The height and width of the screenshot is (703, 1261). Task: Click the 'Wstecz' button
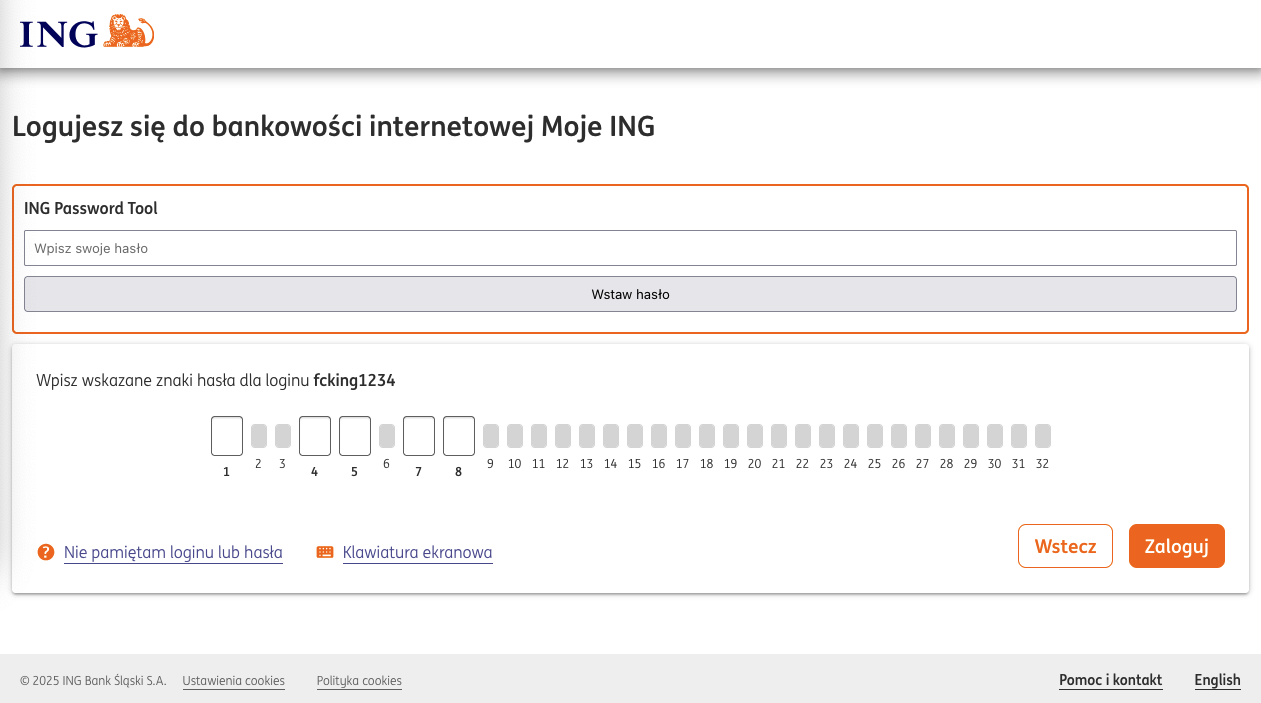pos(1065,546)
